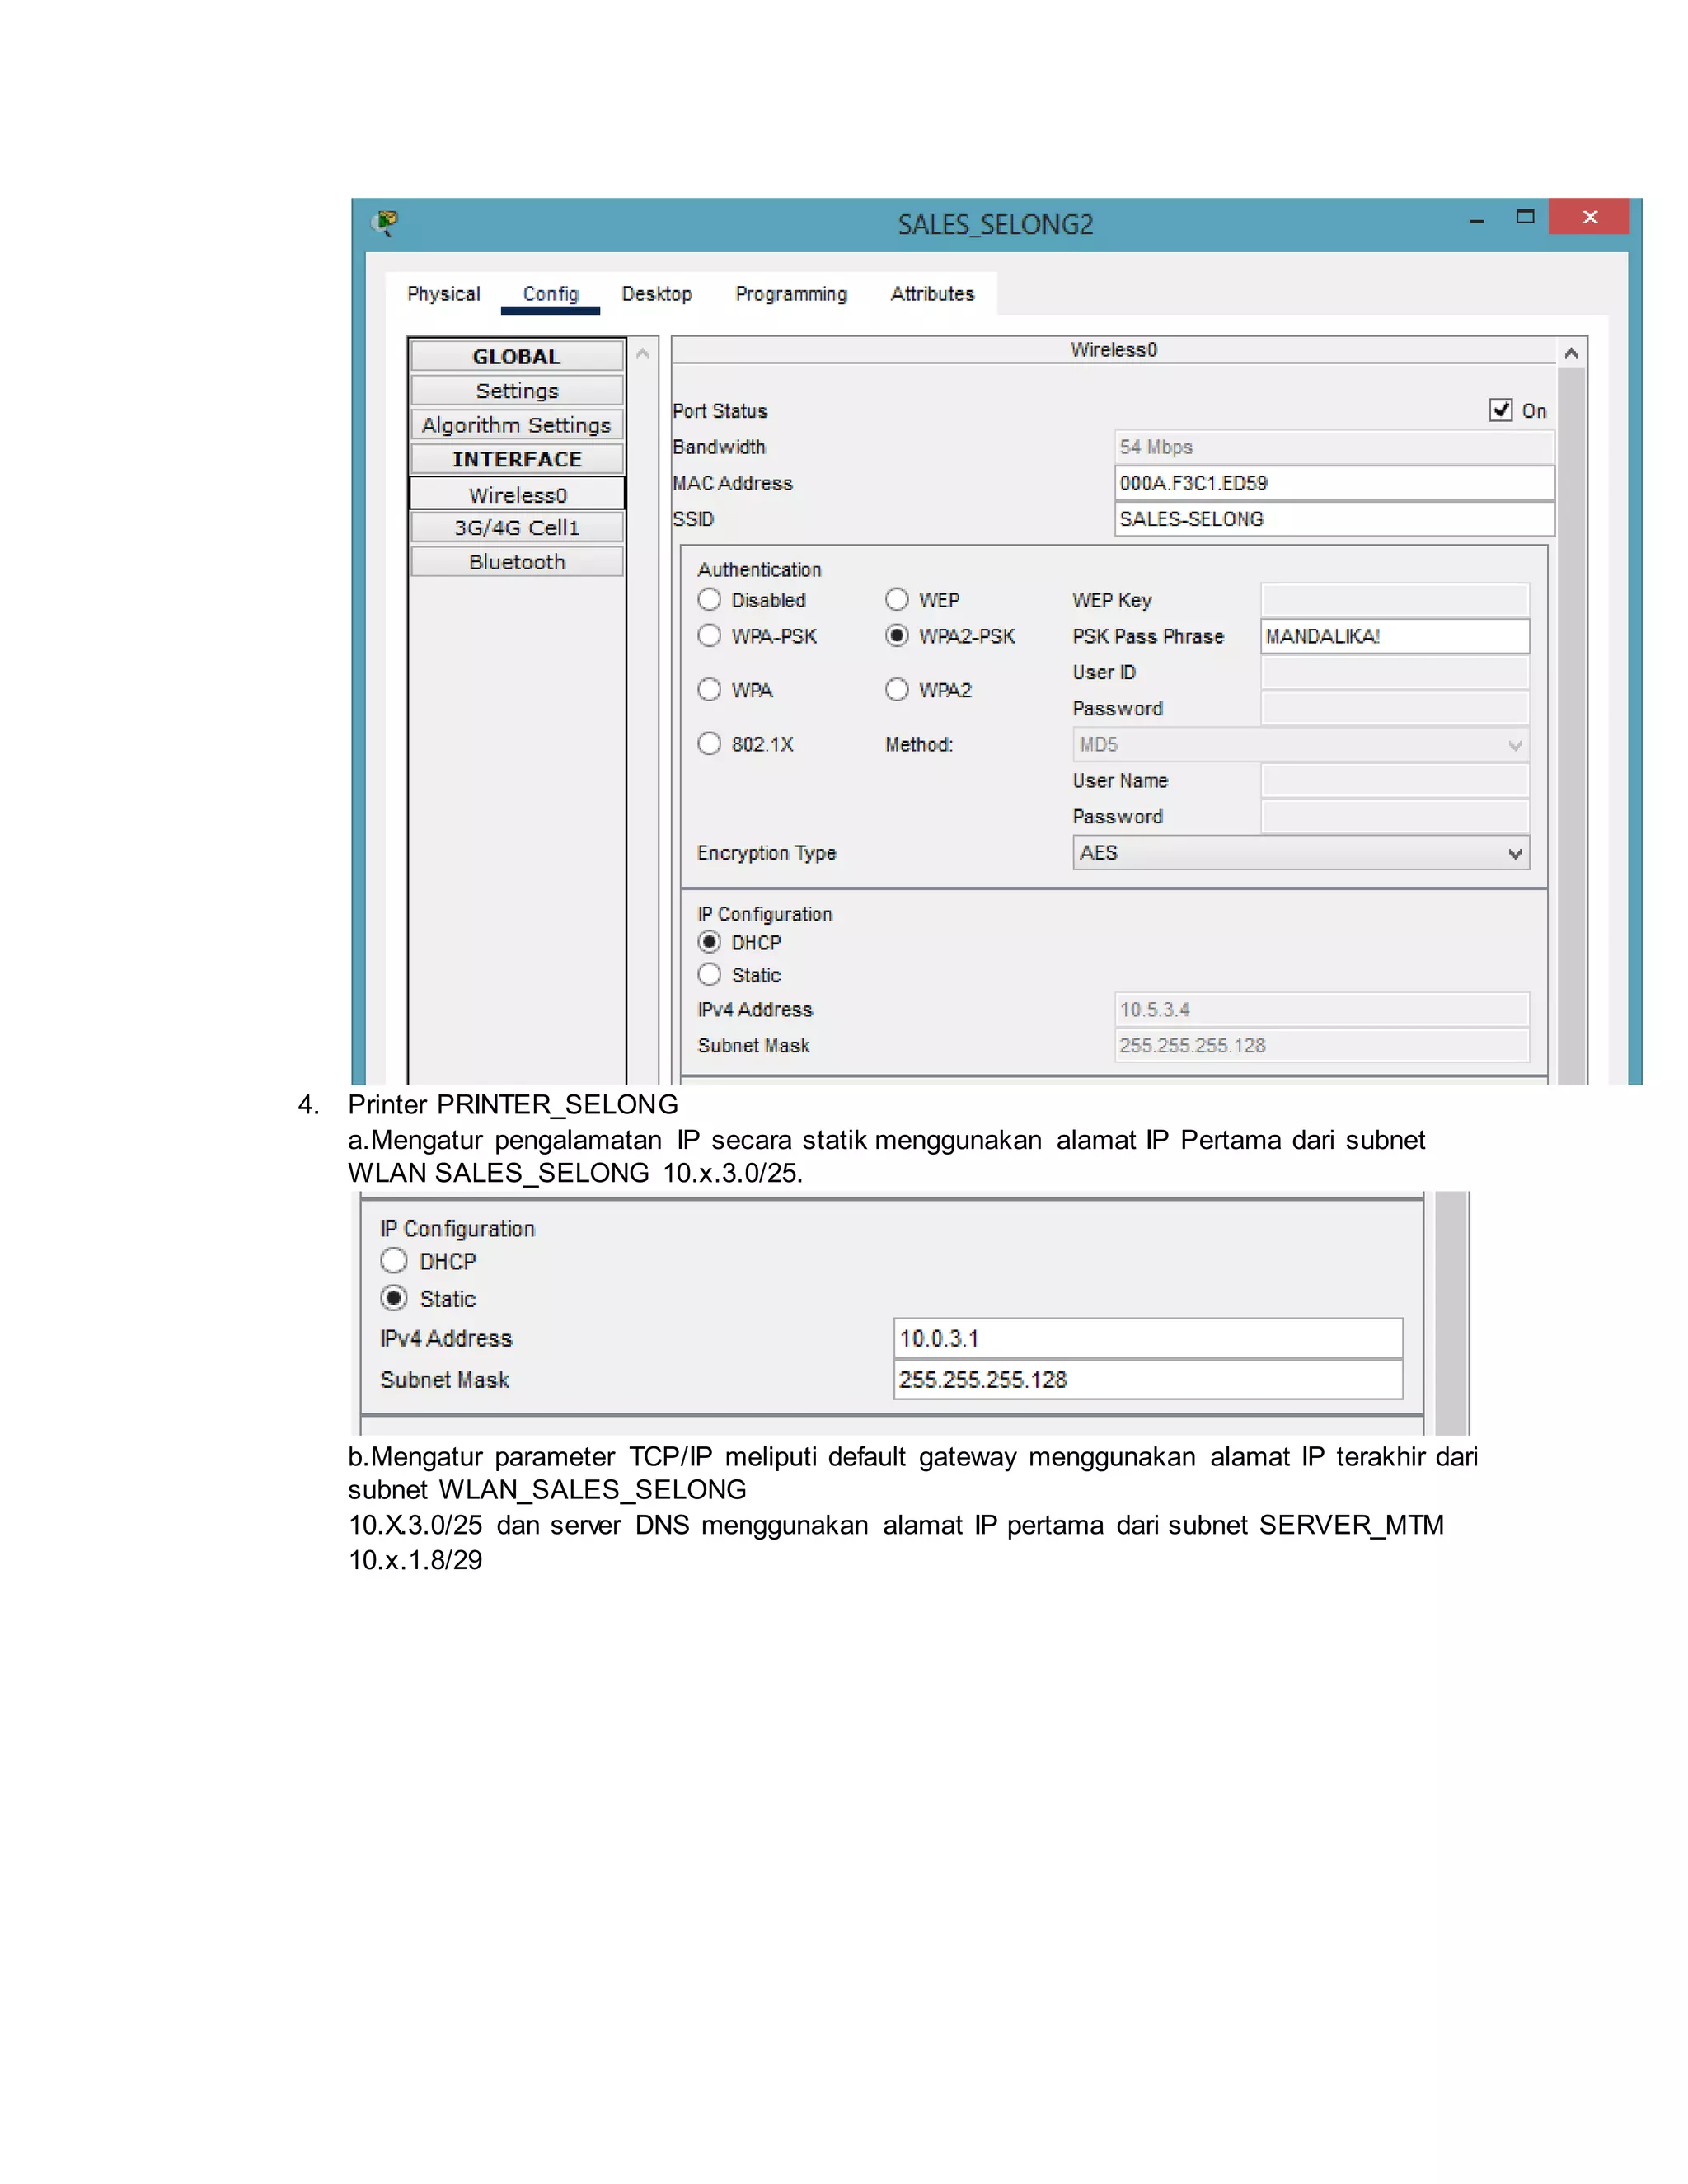Toggle the Port Status On checkbox
The height and width of the screenshot is (2184, 1688).
1500,410
